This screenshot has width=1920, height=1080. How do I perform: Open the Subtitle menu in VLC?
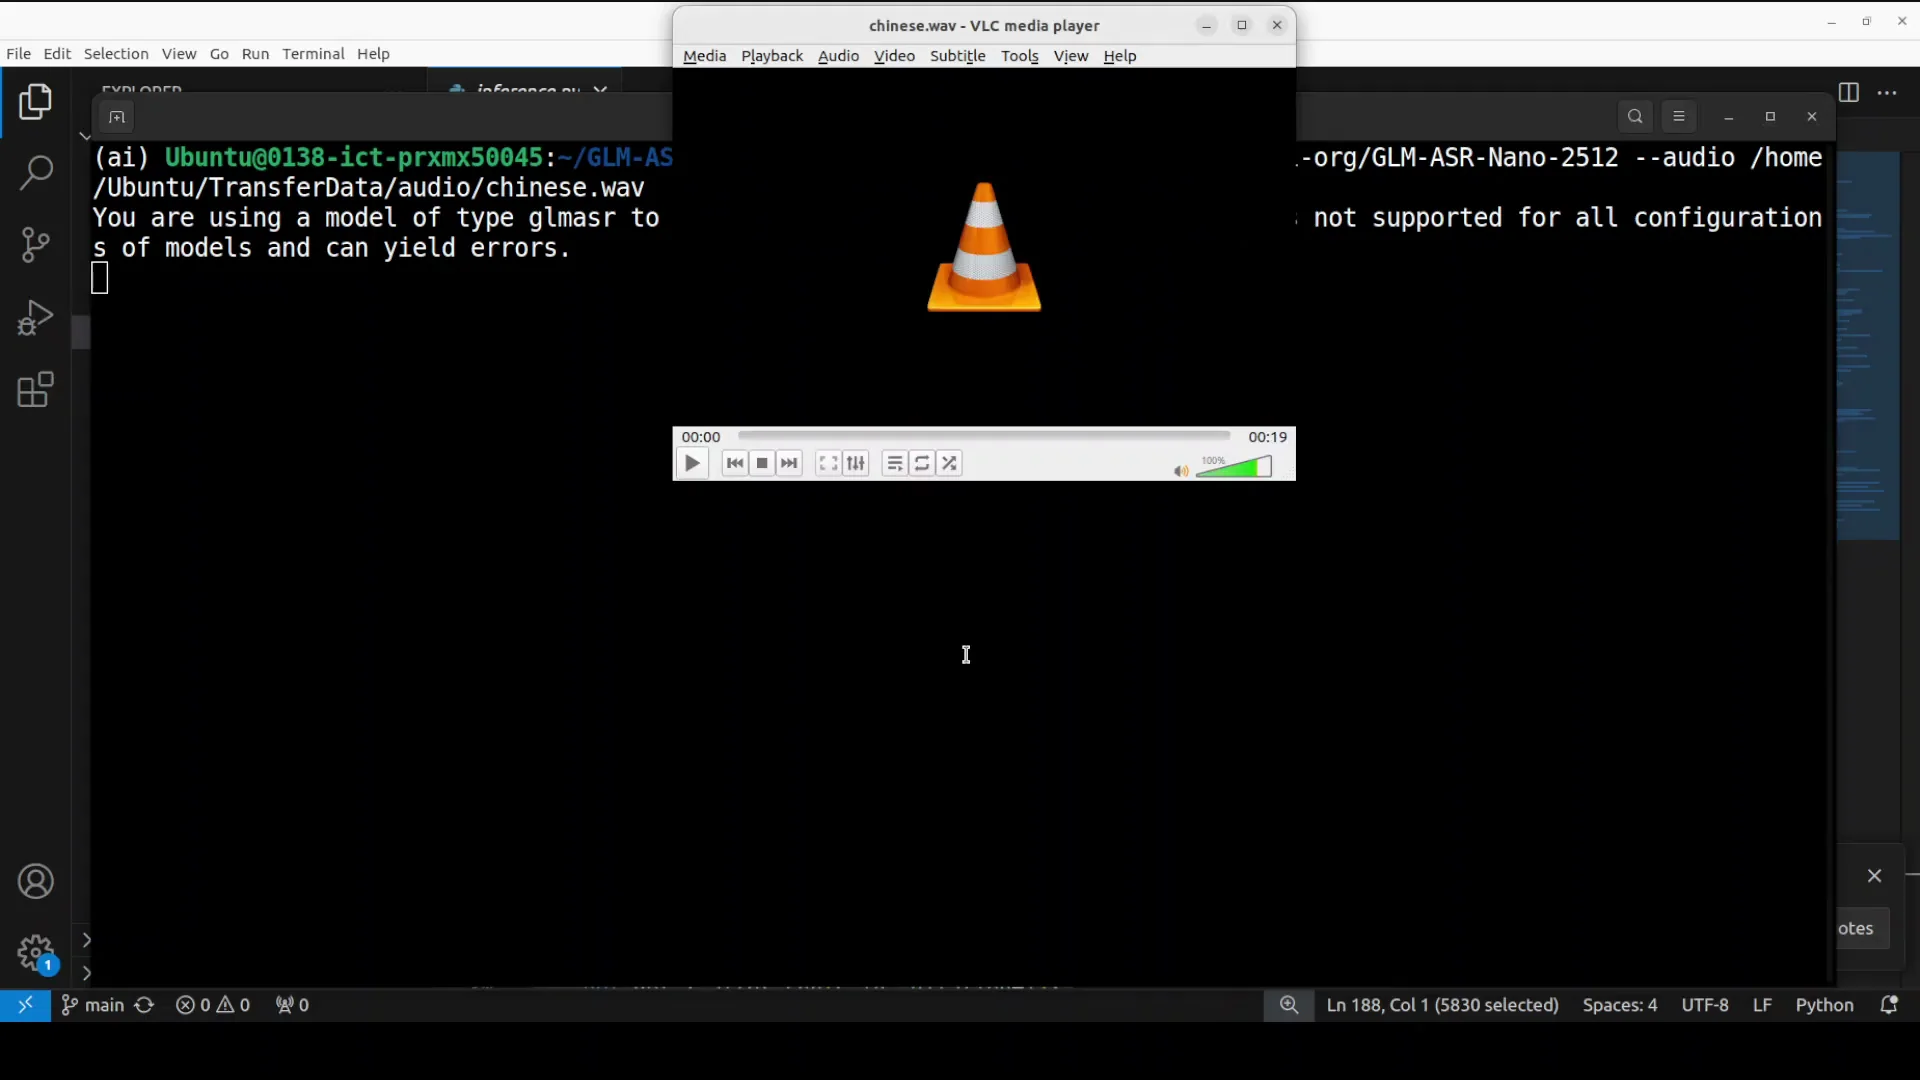[x=957, y=56]
